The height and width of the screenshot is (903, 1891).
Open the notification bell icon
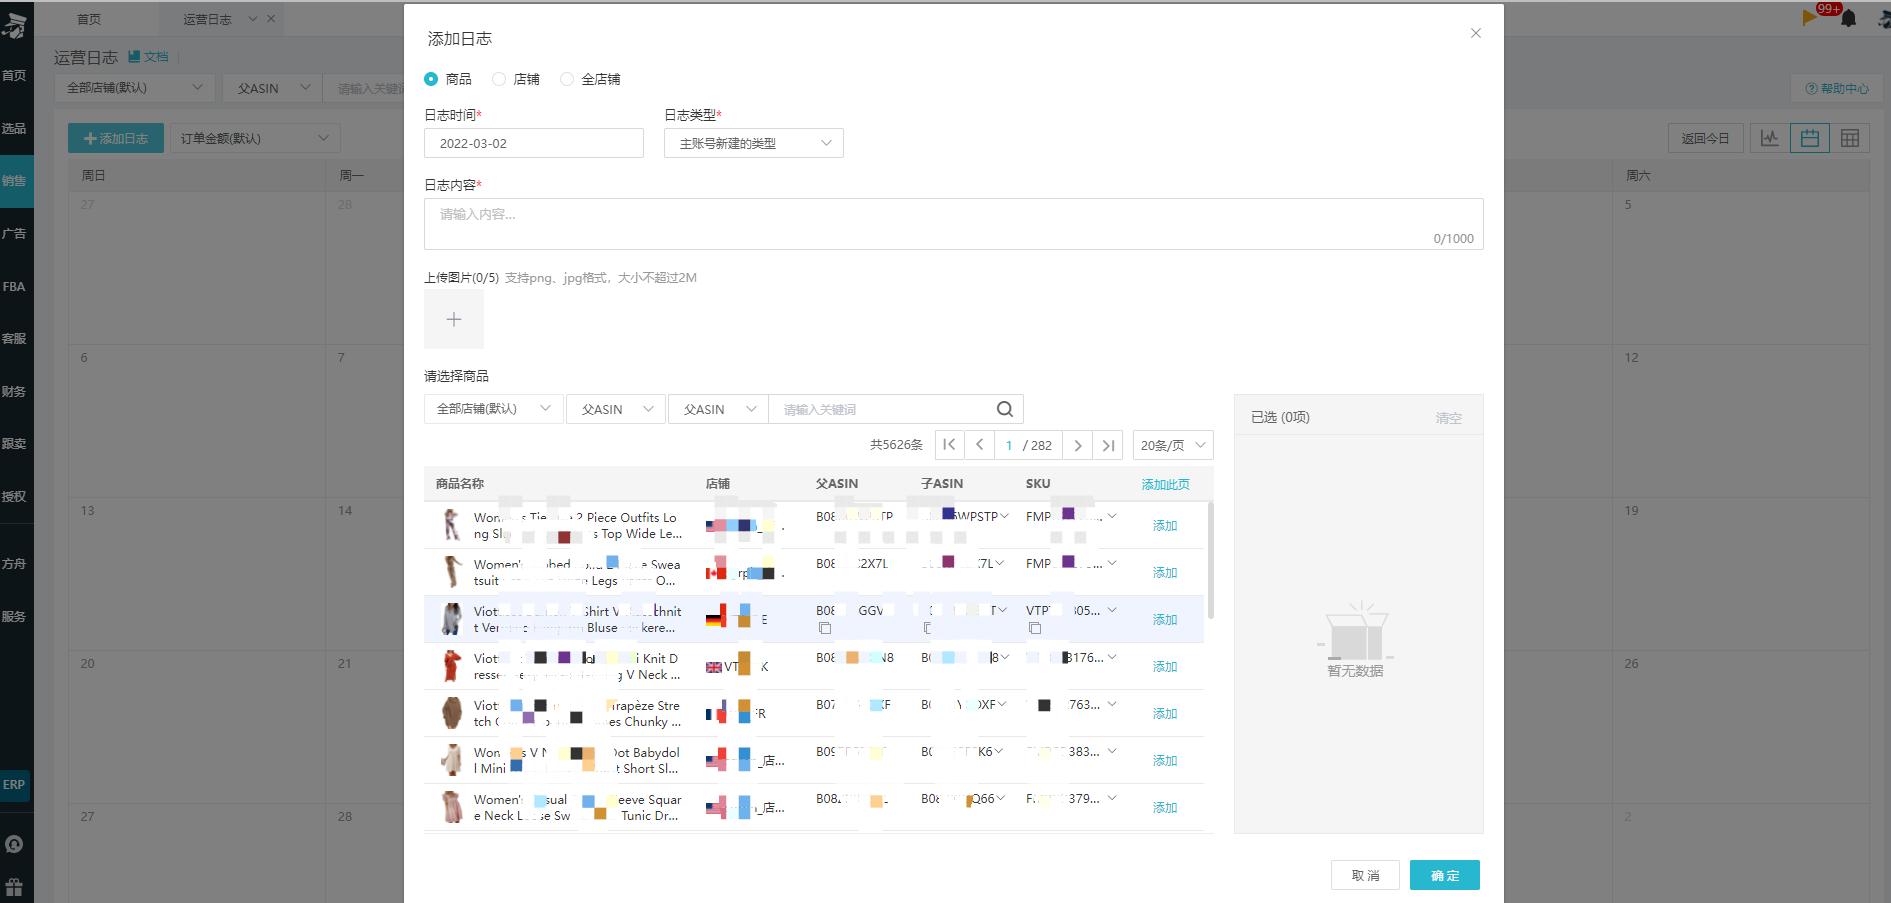pos(1848,19)
